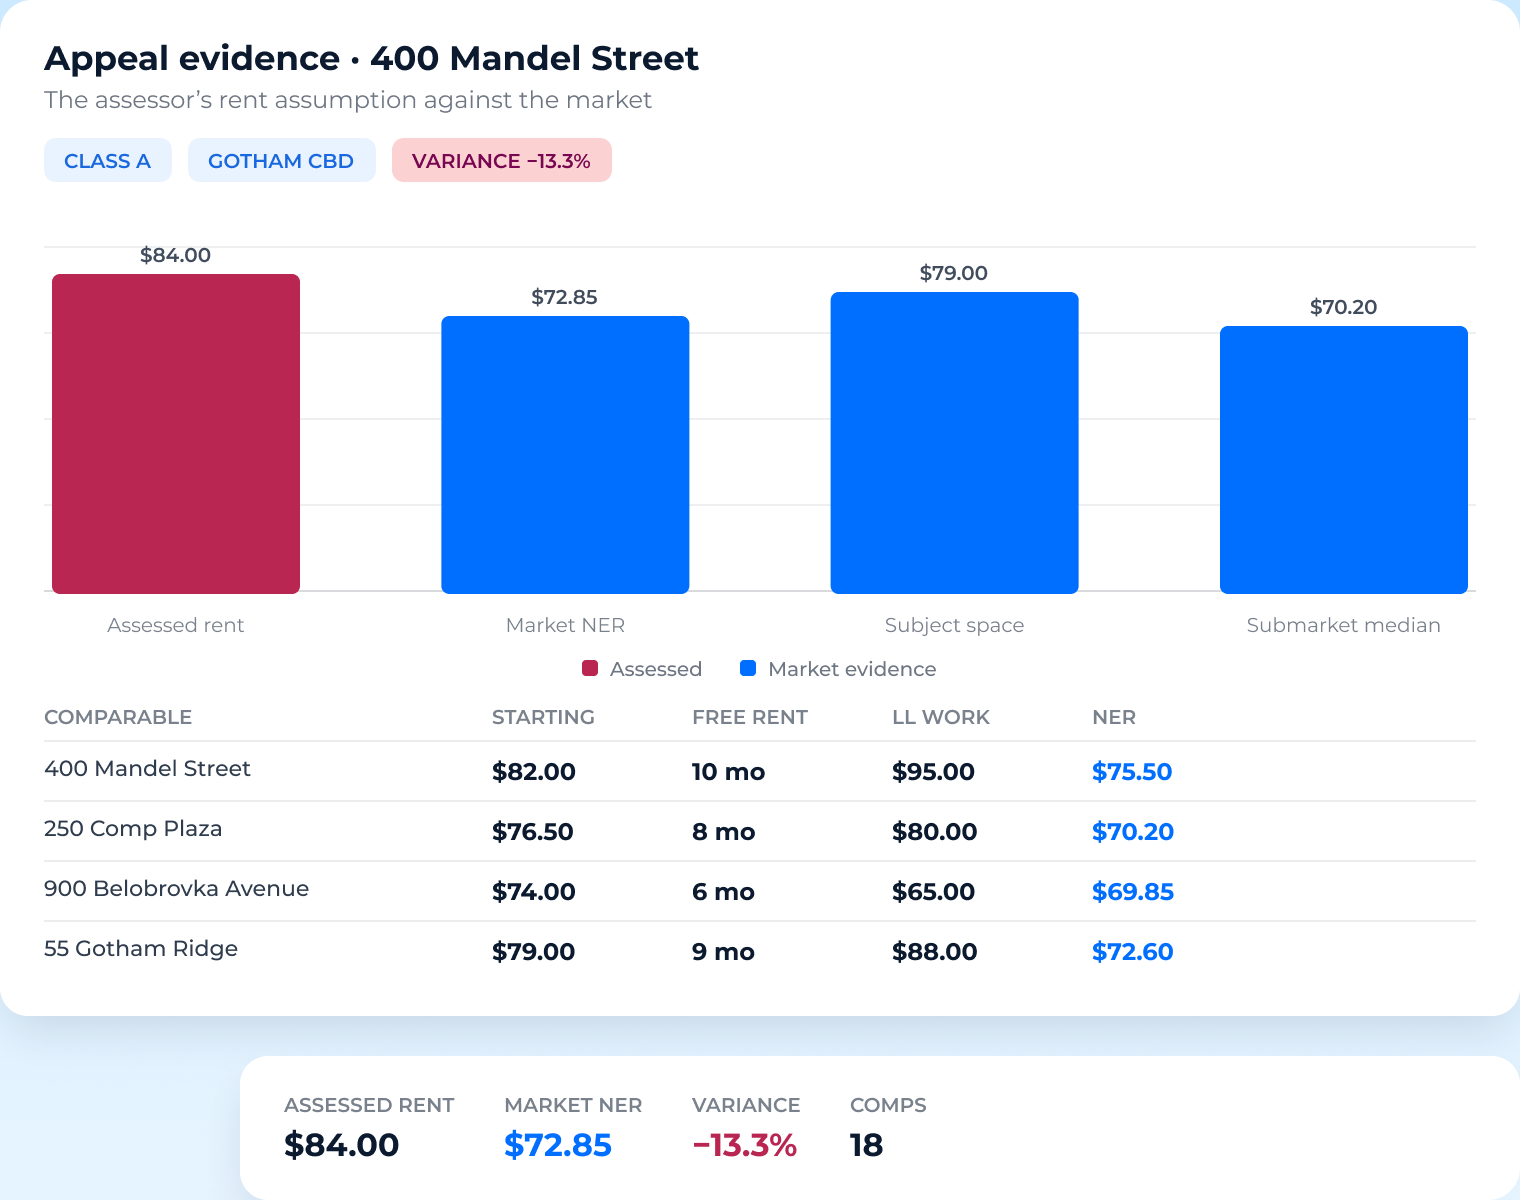Click the LL WORK column header

(x=941, y=717)
